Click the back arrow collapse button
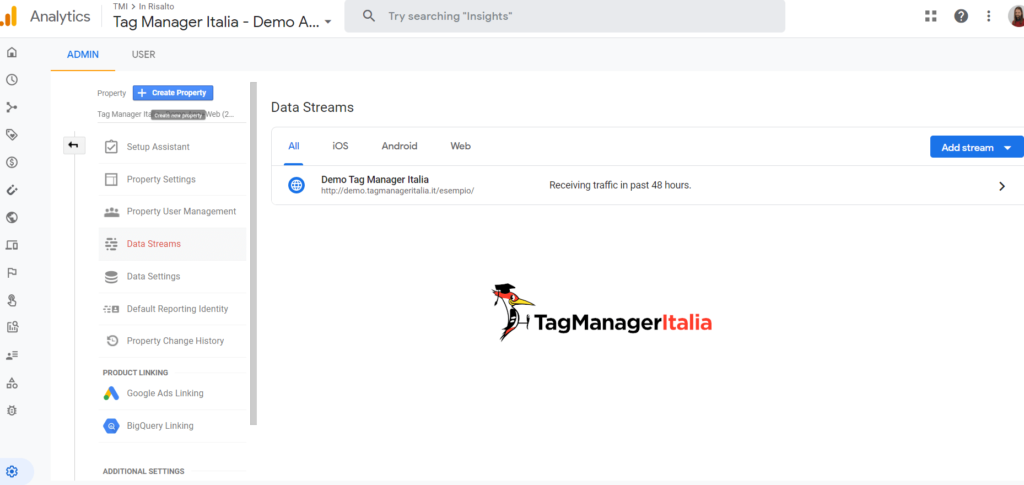 coord(74,145)
